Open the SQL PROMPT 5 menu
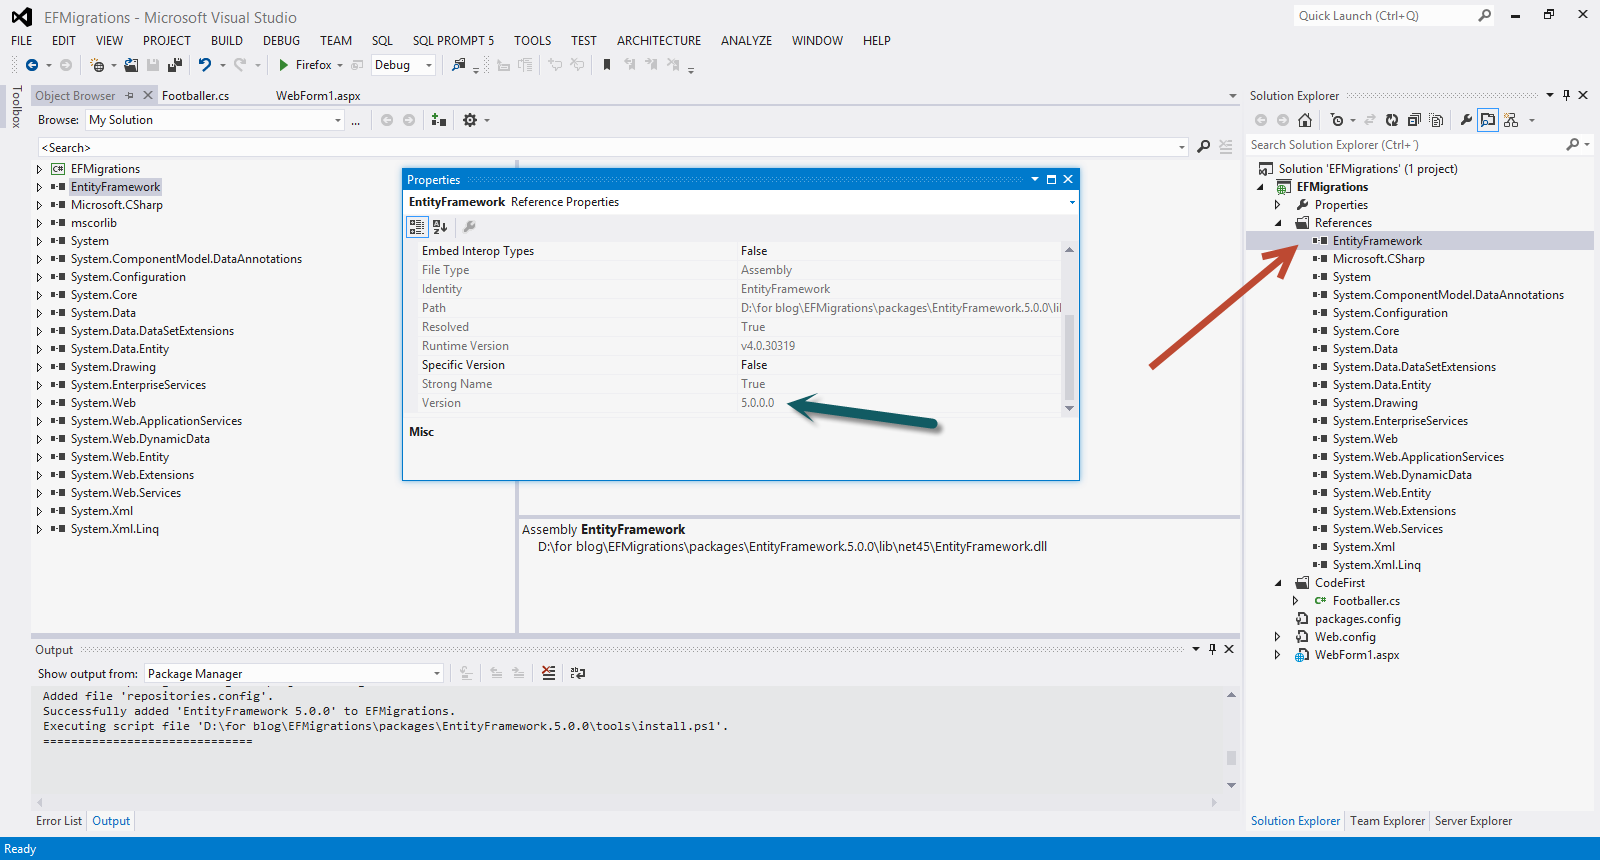Viewport: 1600px width, 860px height. pos(453,41)
